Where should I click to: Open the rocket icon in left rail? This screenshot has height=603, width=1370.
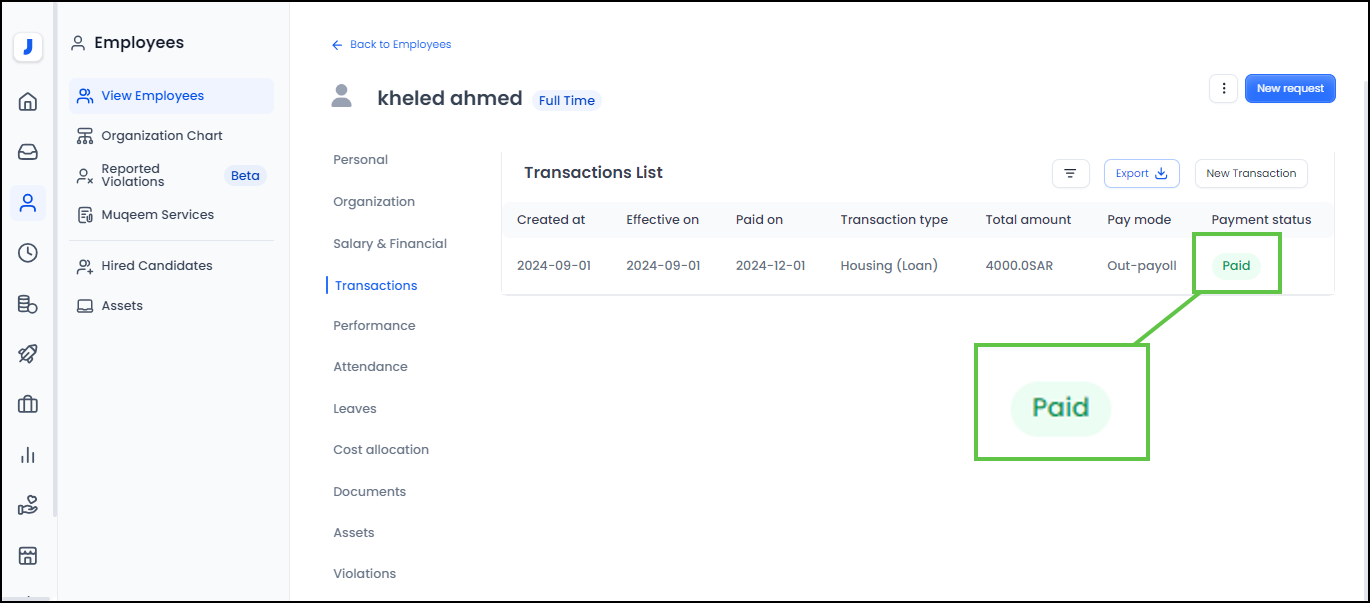click(x=28, y=354)
